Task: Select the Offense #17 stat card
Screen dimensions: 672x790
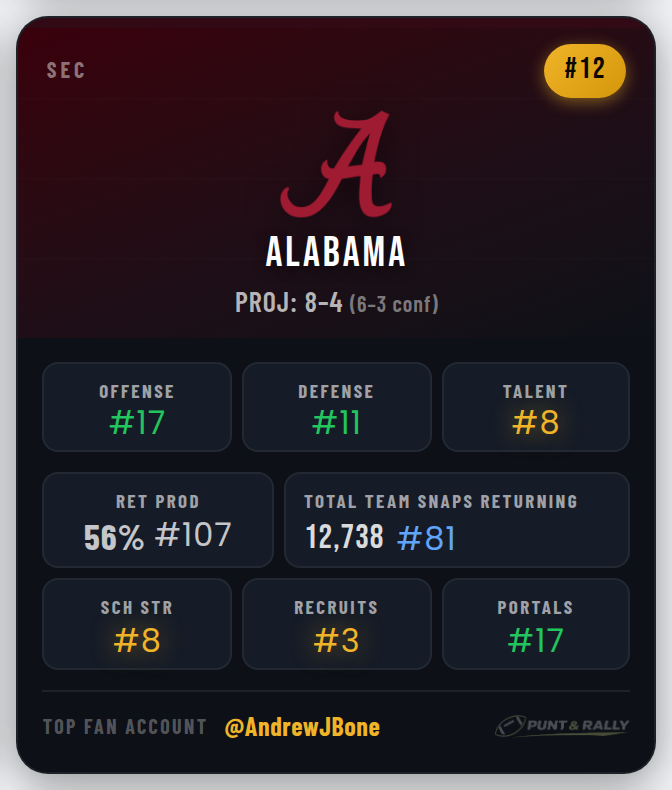Action: [137, 407]
